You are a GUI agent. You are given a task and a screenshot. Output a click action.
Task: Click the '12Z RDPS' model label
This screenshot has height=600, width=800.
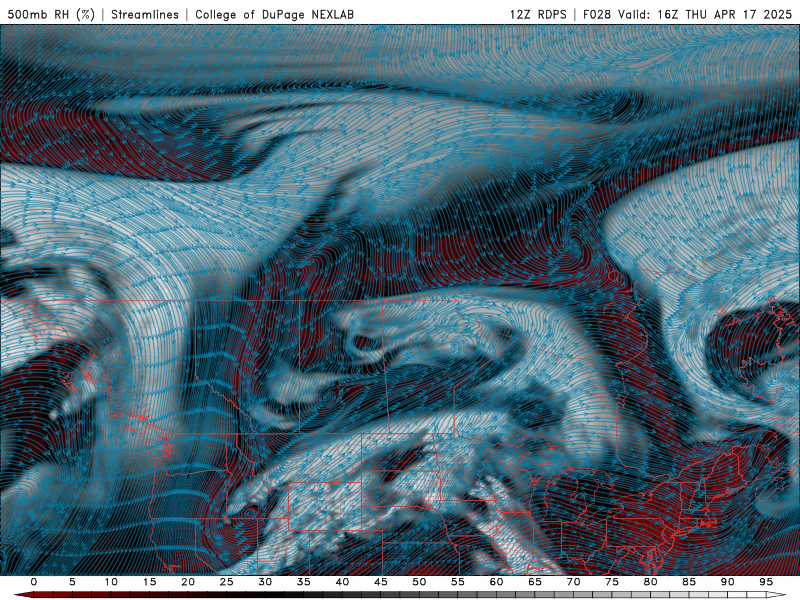538,14
